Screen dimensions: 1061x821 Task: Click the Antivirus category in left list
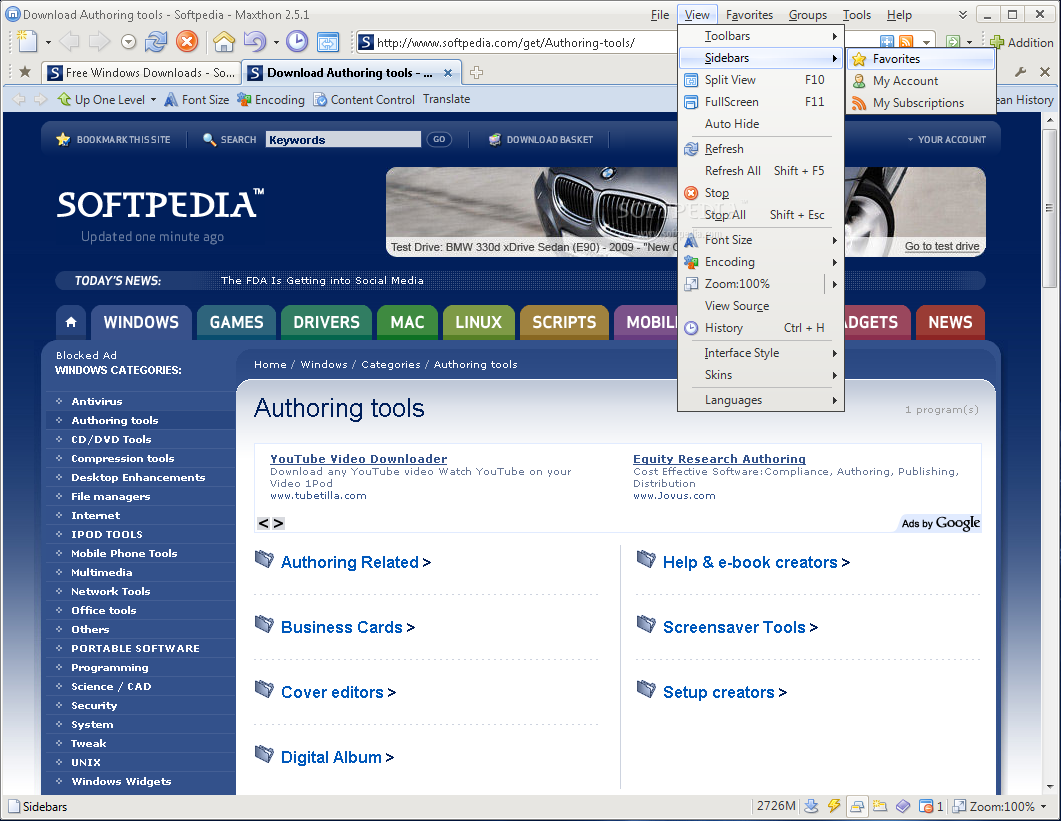tap(97, 401)
